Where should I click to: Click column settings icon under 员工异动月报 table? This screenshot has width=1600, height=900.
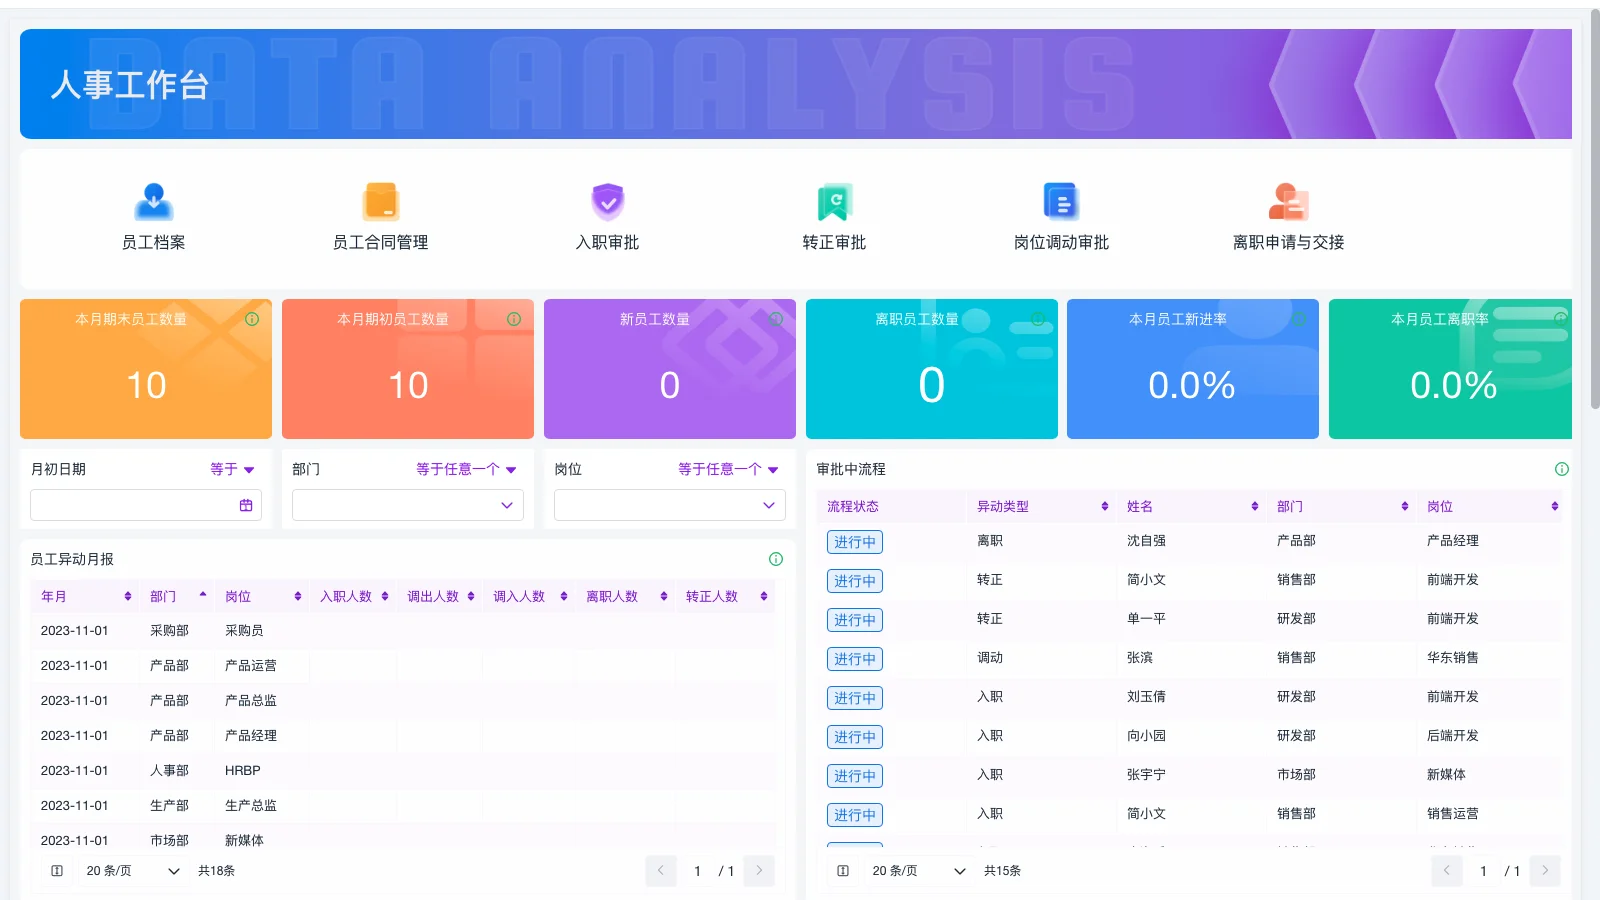pyautogui.click(x=57, y=871)
